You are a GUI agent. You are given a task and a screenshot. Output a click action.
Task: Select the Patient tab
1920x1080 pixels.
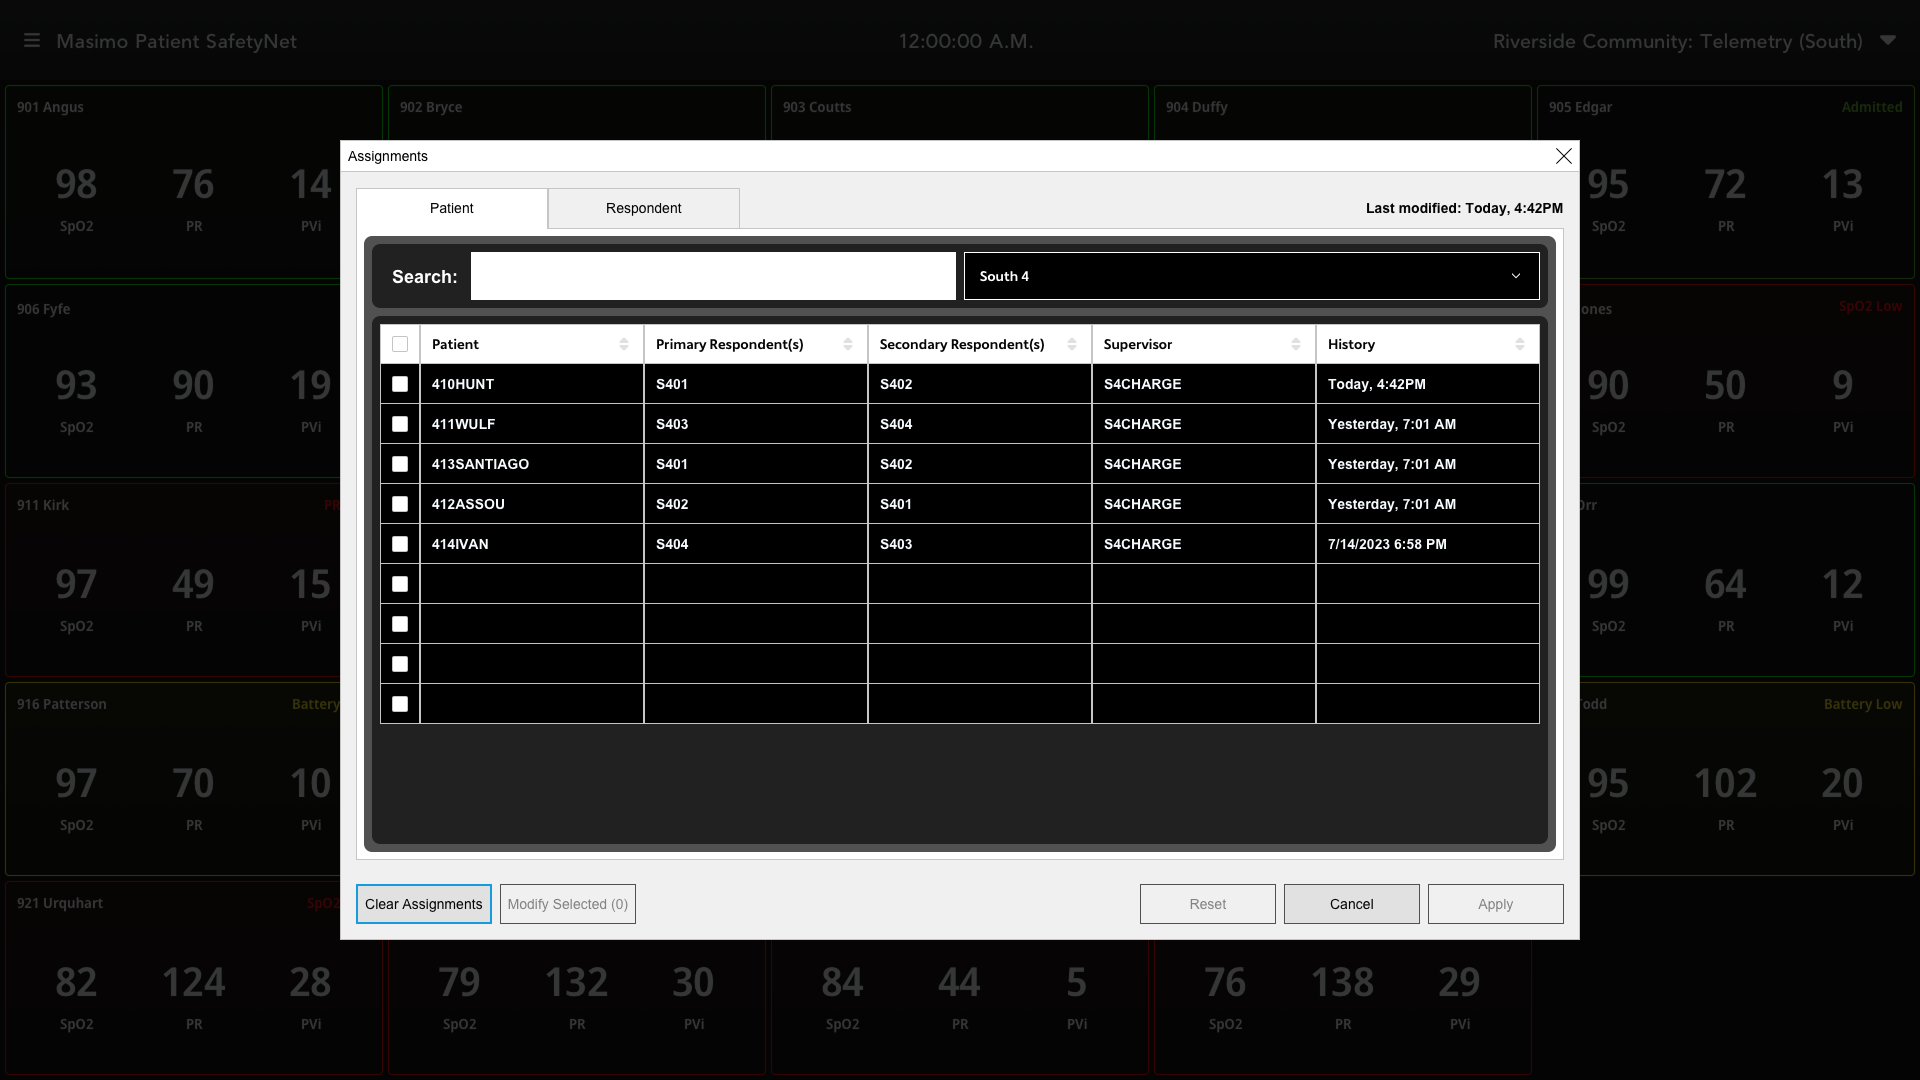tap(452, 208)
